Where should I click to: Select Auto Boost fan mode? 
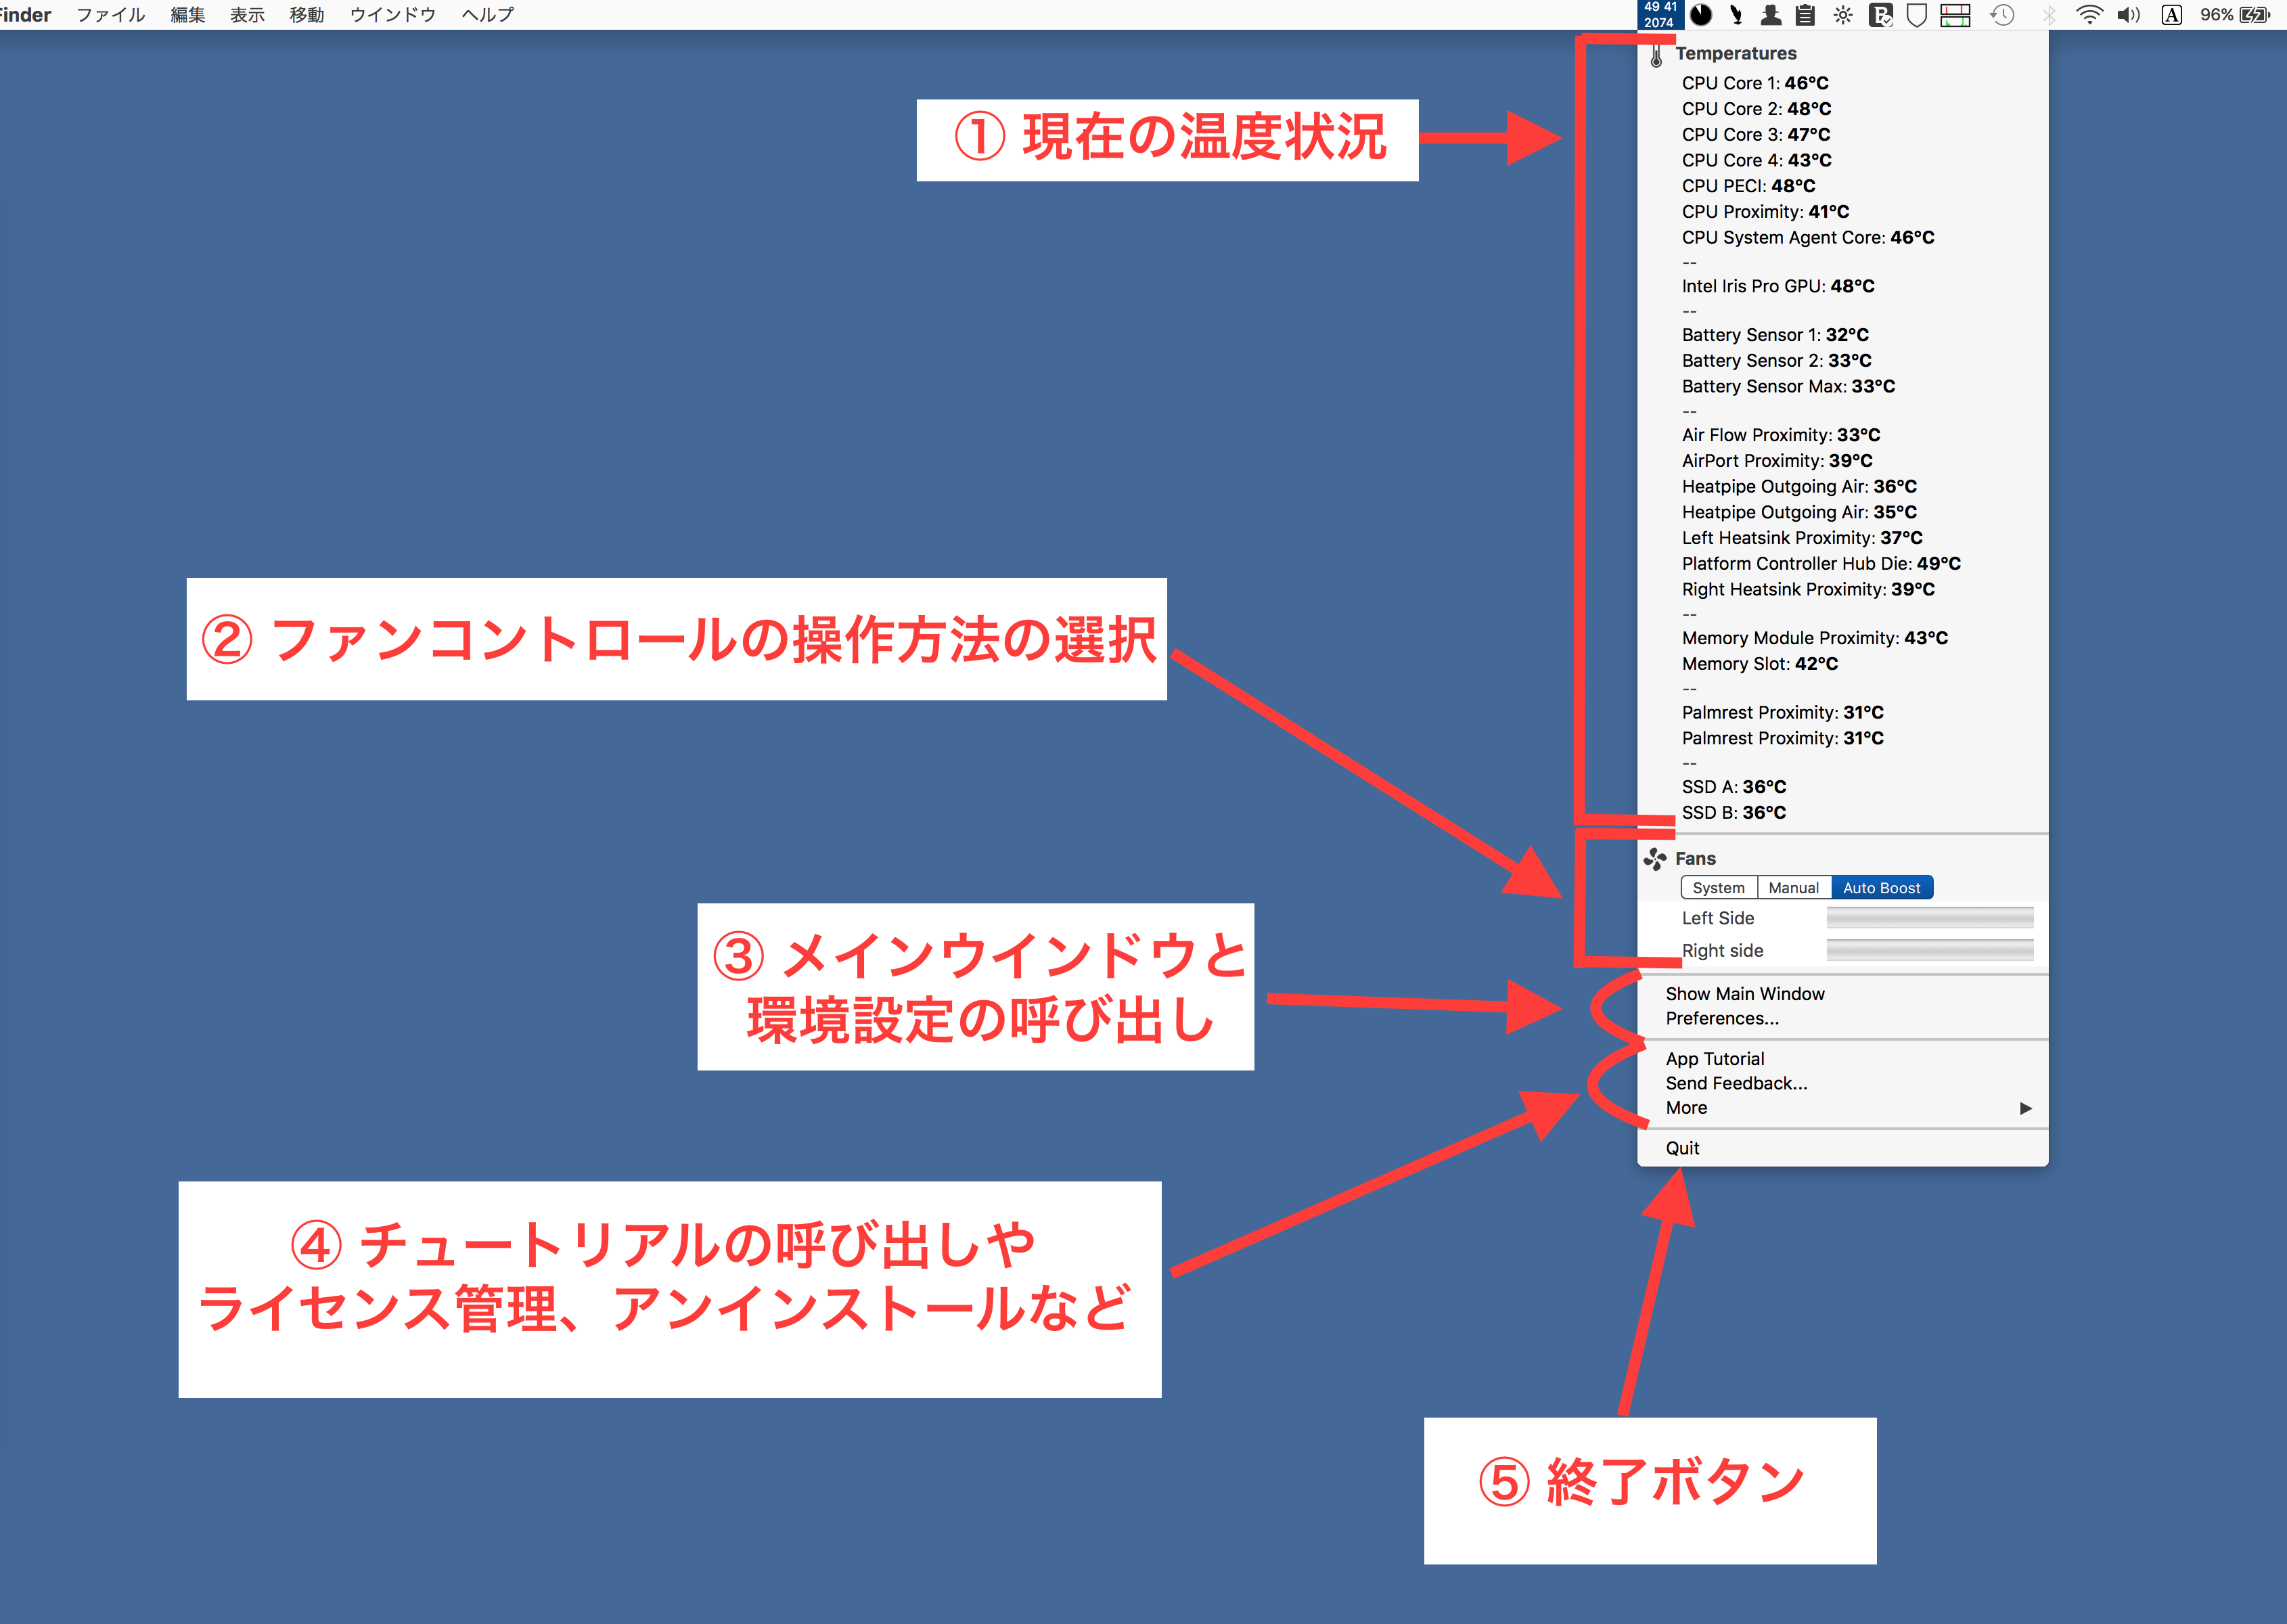tap(1881, 888)
